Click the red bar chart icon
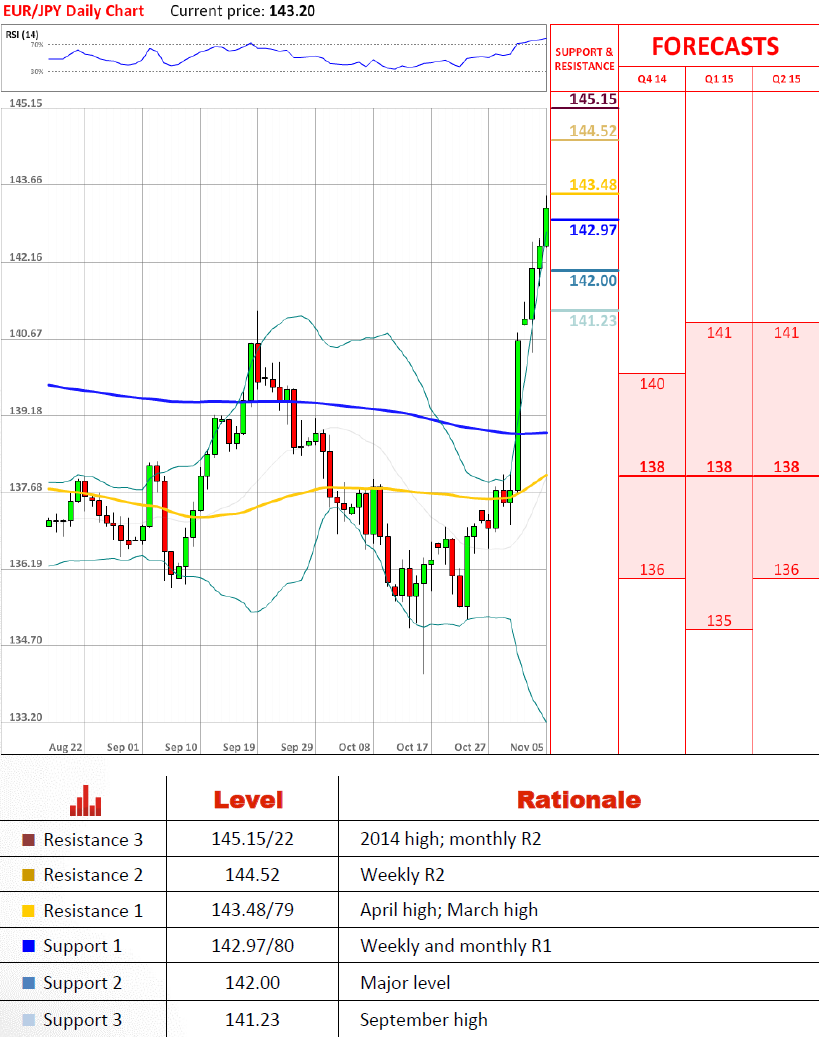Viewport: 819px width, 1037px height. (85, 801)
